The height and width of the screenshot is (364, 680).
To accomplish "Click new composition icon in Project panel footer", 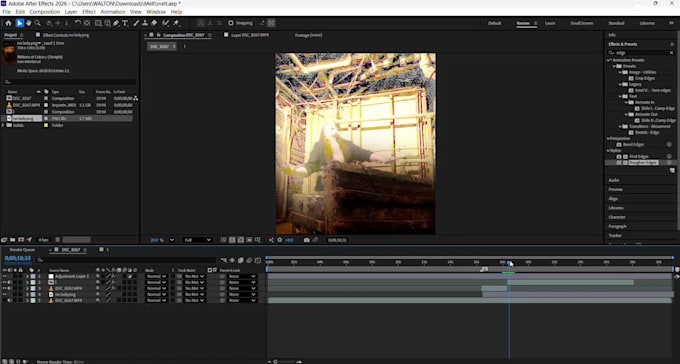I will pyautogui.click(x=21, y=239).
